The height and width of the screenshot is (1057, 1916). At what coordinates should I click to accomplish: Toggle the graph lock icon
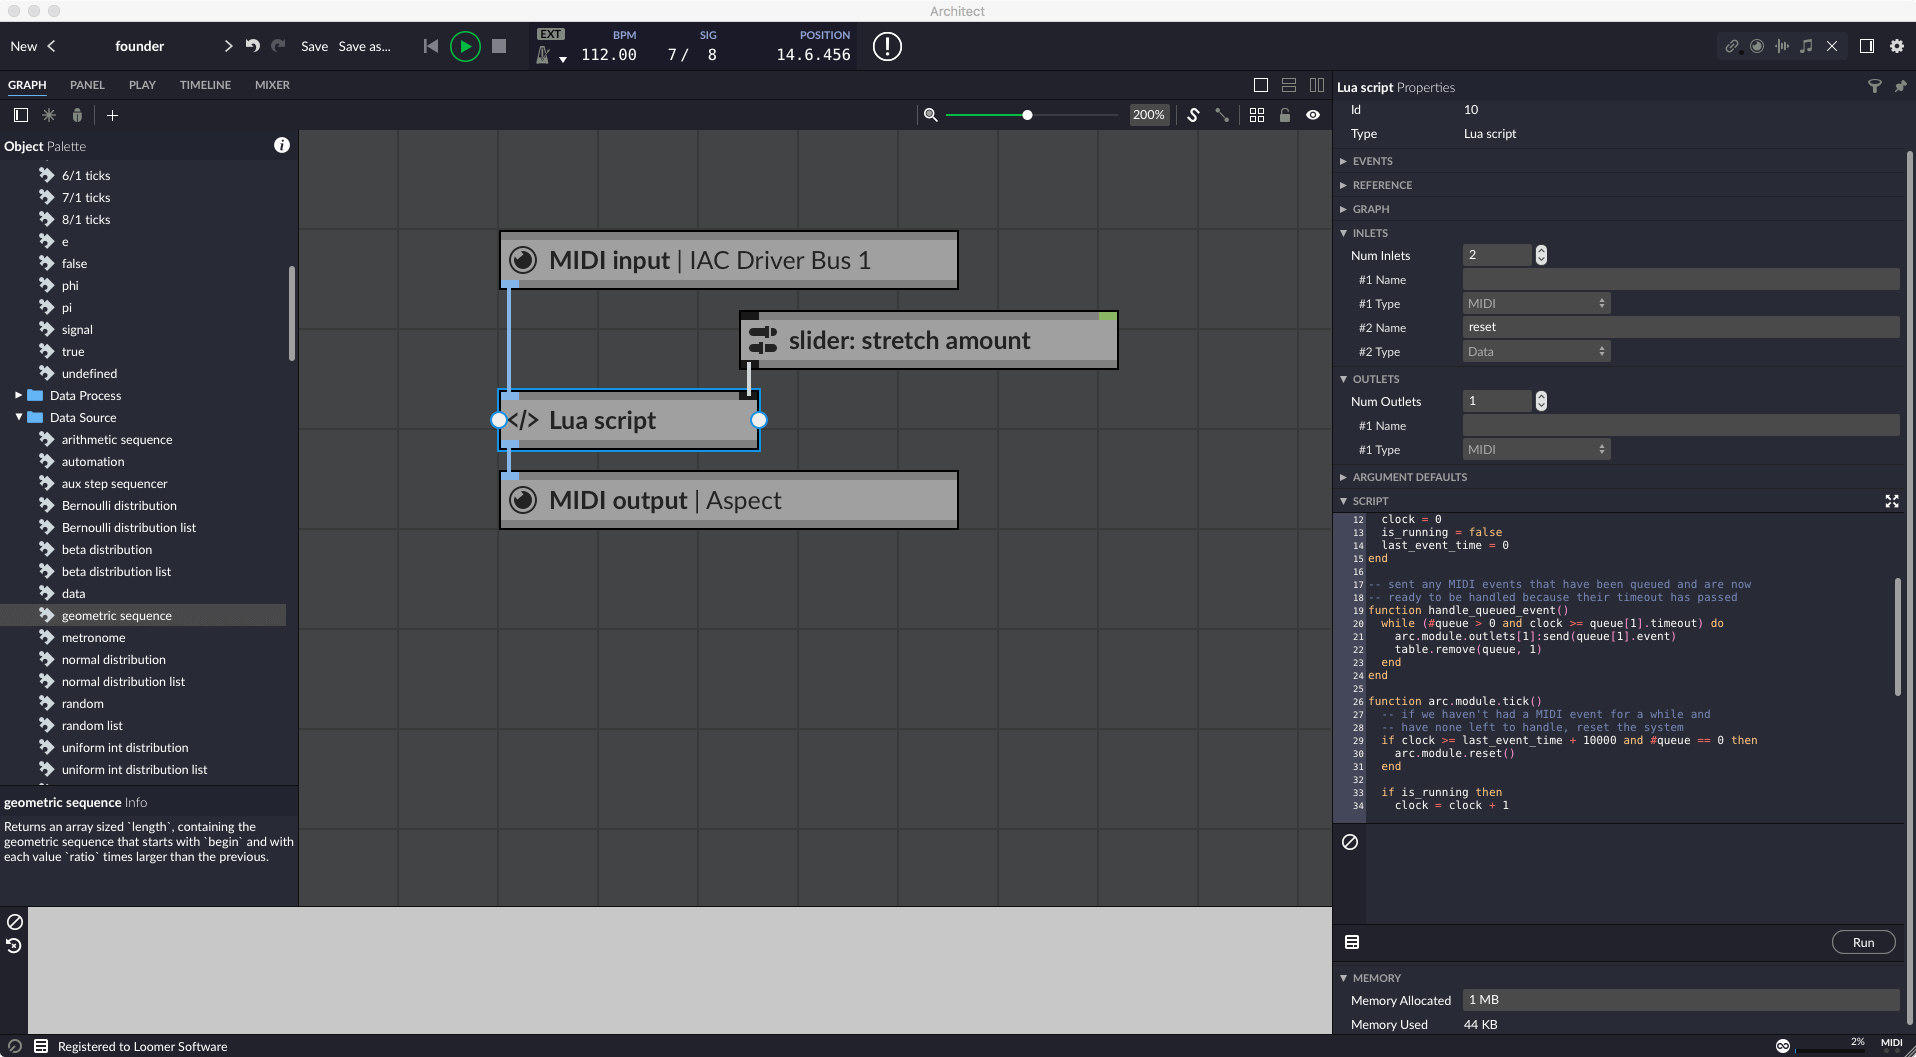(1285, 115)
